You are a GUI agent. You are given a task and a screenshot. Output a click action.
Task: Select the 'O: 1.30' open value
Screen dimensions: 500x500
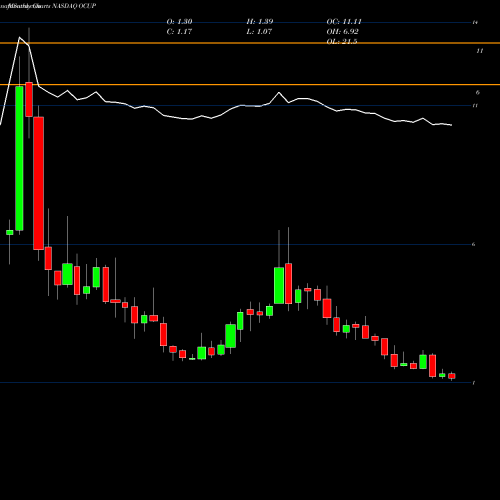click(x=179, y=22)
